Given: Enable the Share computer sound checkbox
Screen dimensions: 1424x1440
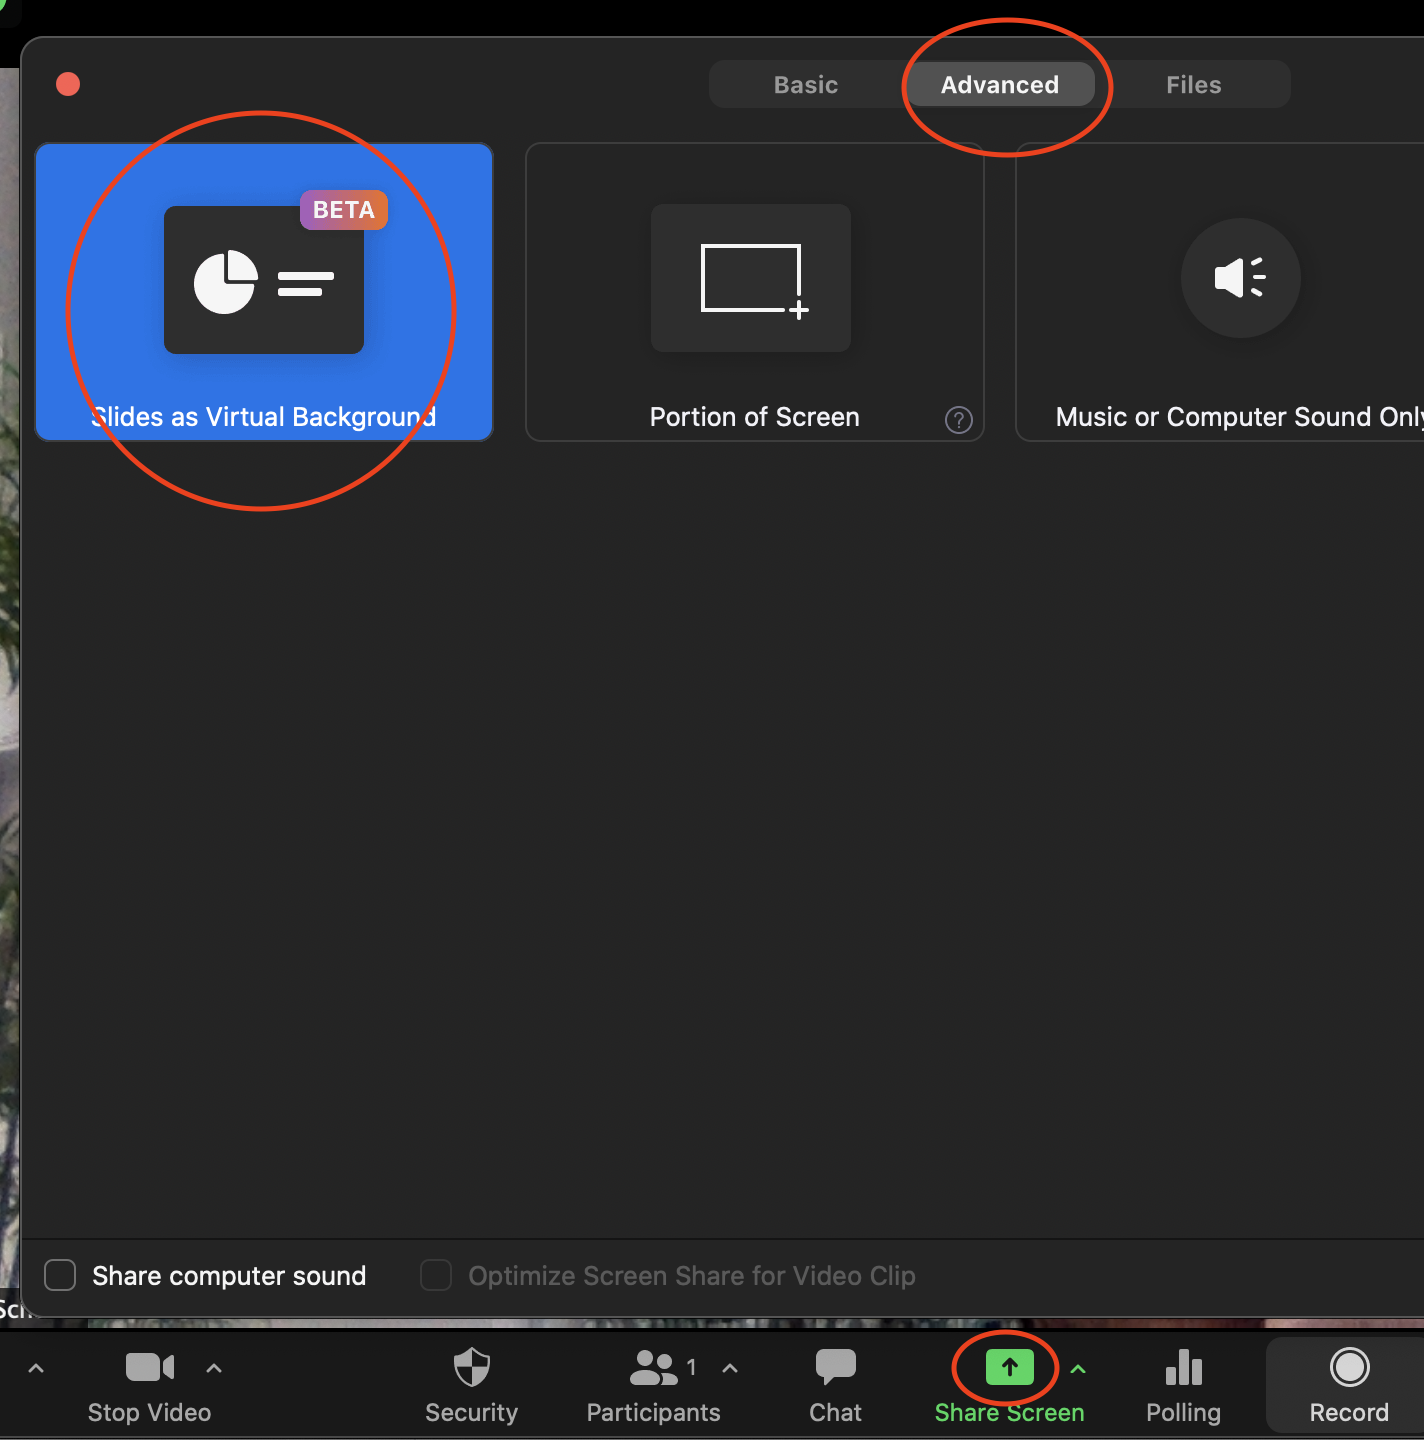Looking at the screenshot, I should (60, 1275).
